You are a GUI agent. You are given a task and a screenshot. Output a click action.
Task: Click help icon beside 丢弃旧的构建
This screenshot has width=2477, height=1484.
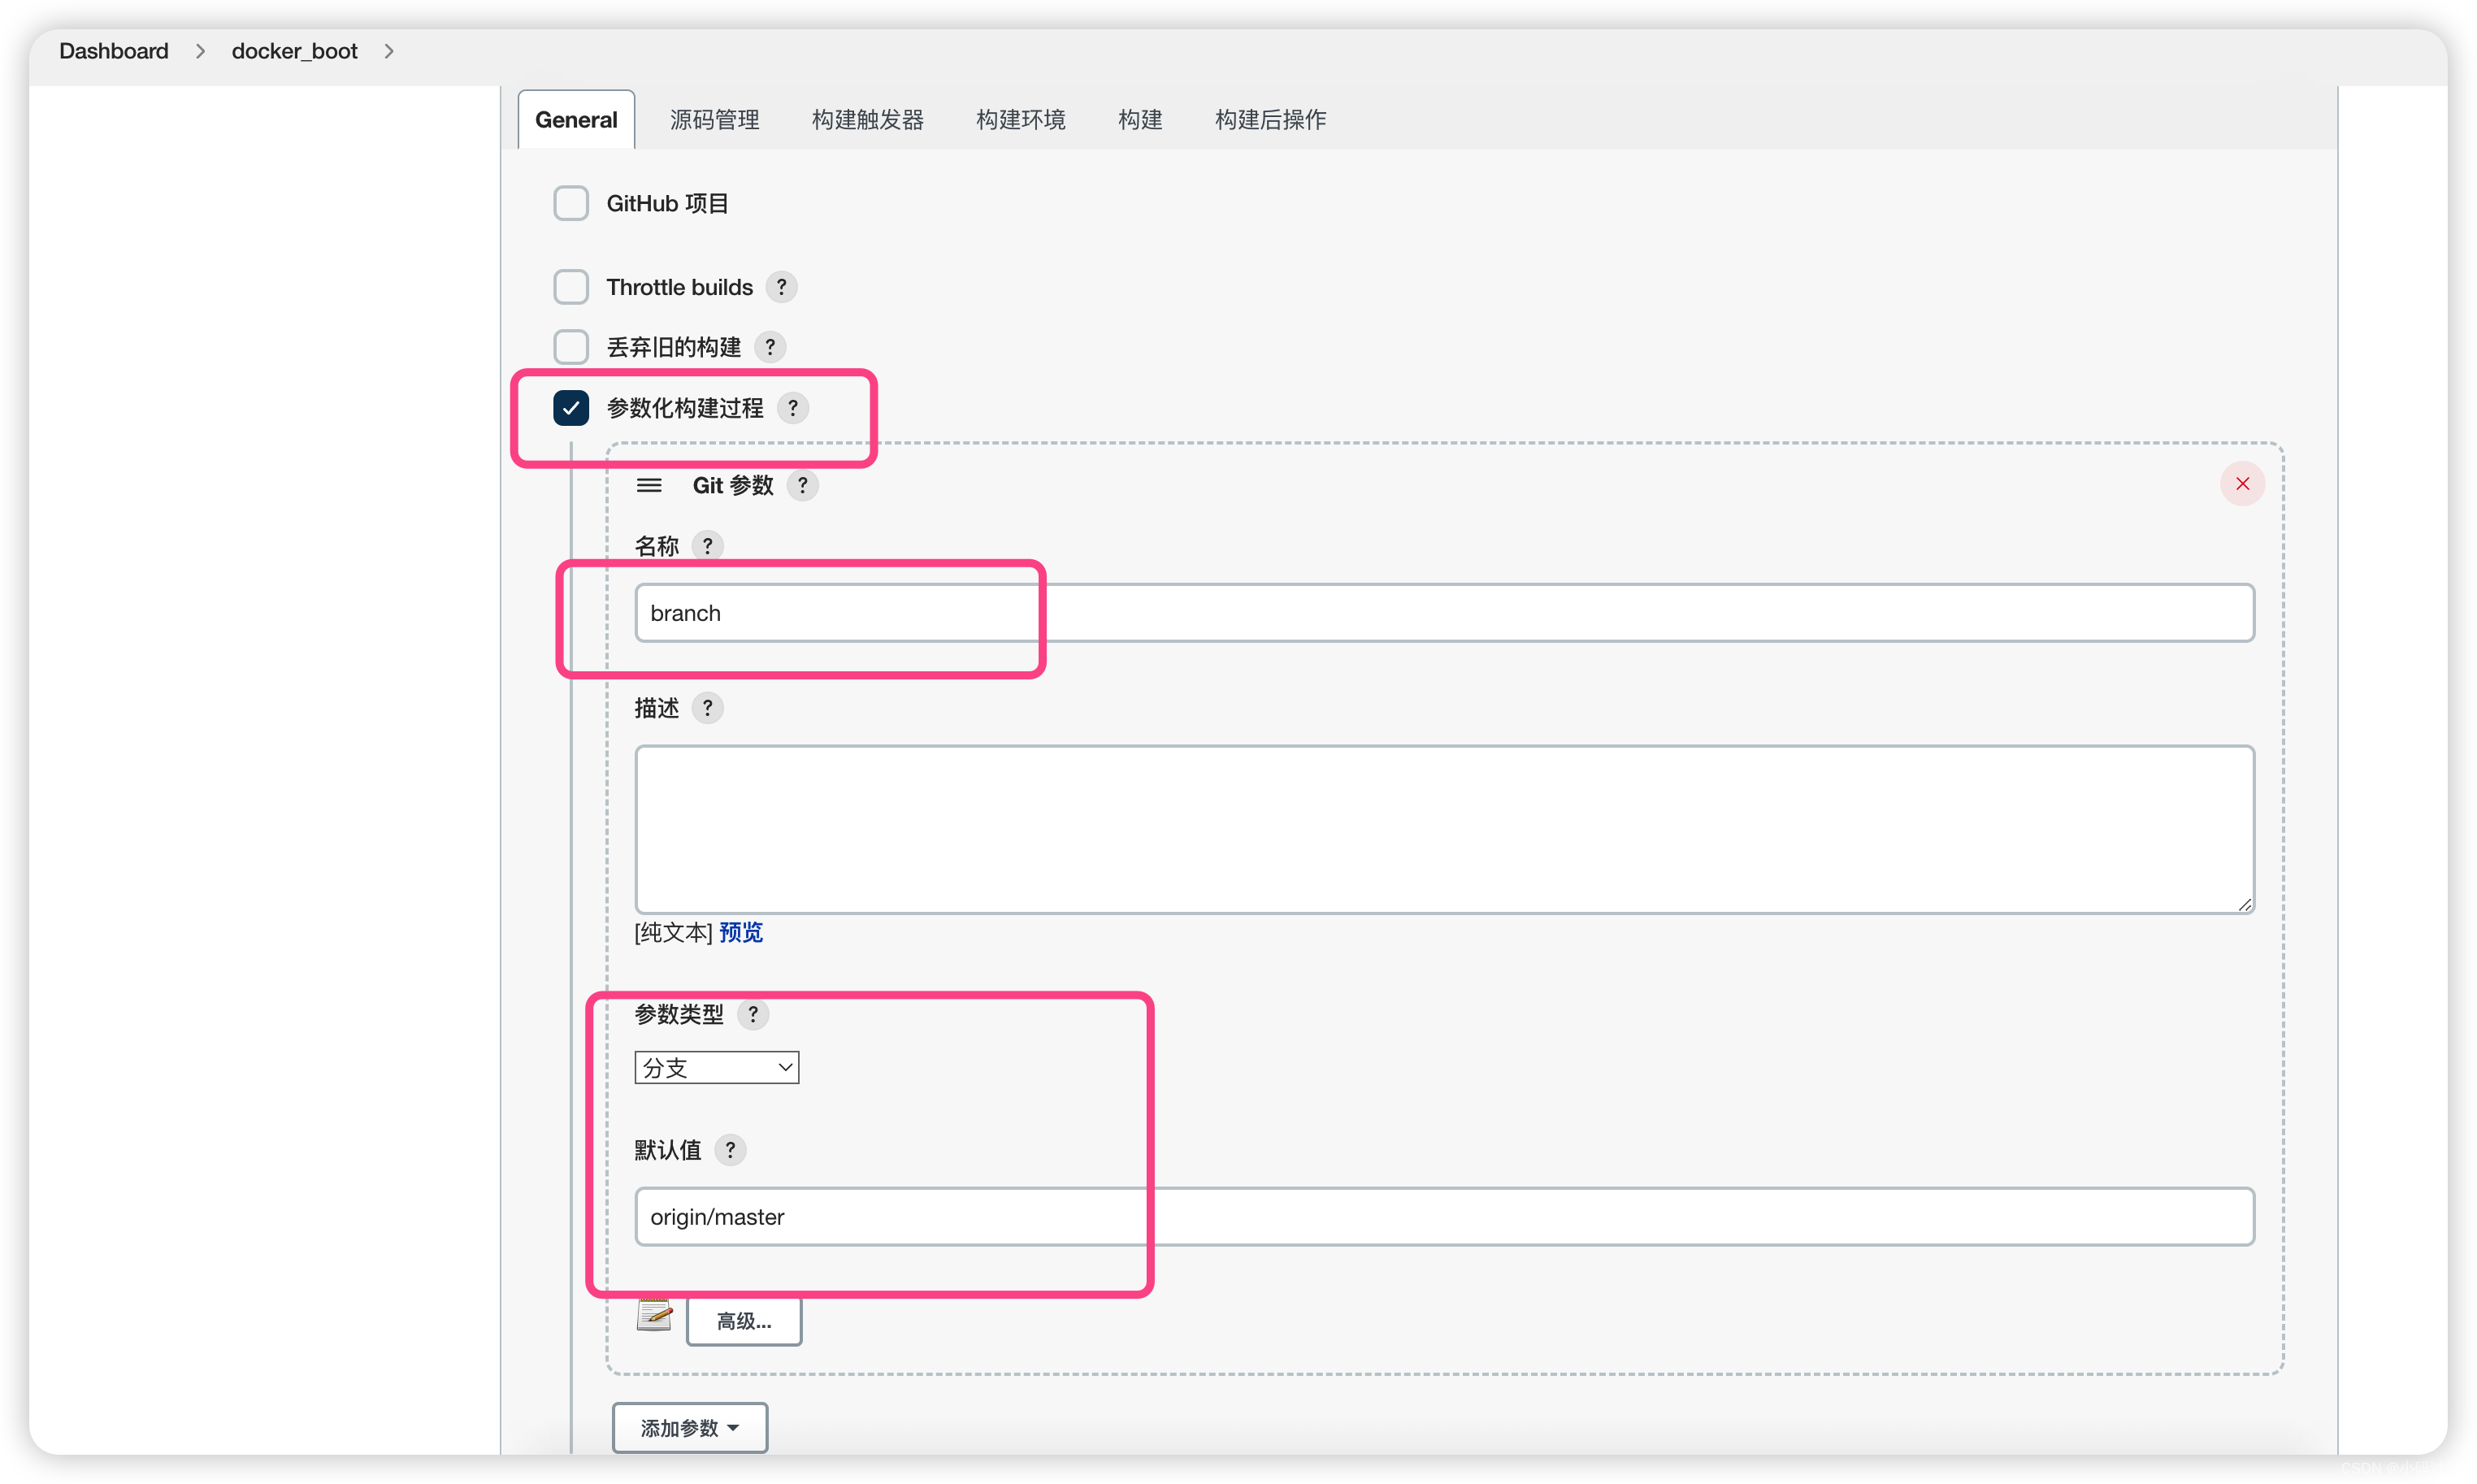tap(769, 347)
